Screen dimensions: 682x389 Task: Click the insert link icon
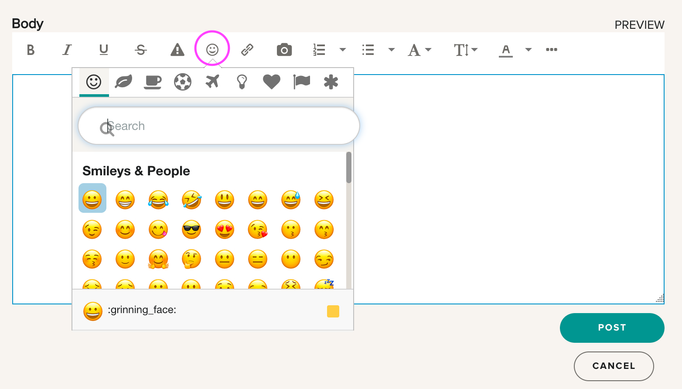247,50
